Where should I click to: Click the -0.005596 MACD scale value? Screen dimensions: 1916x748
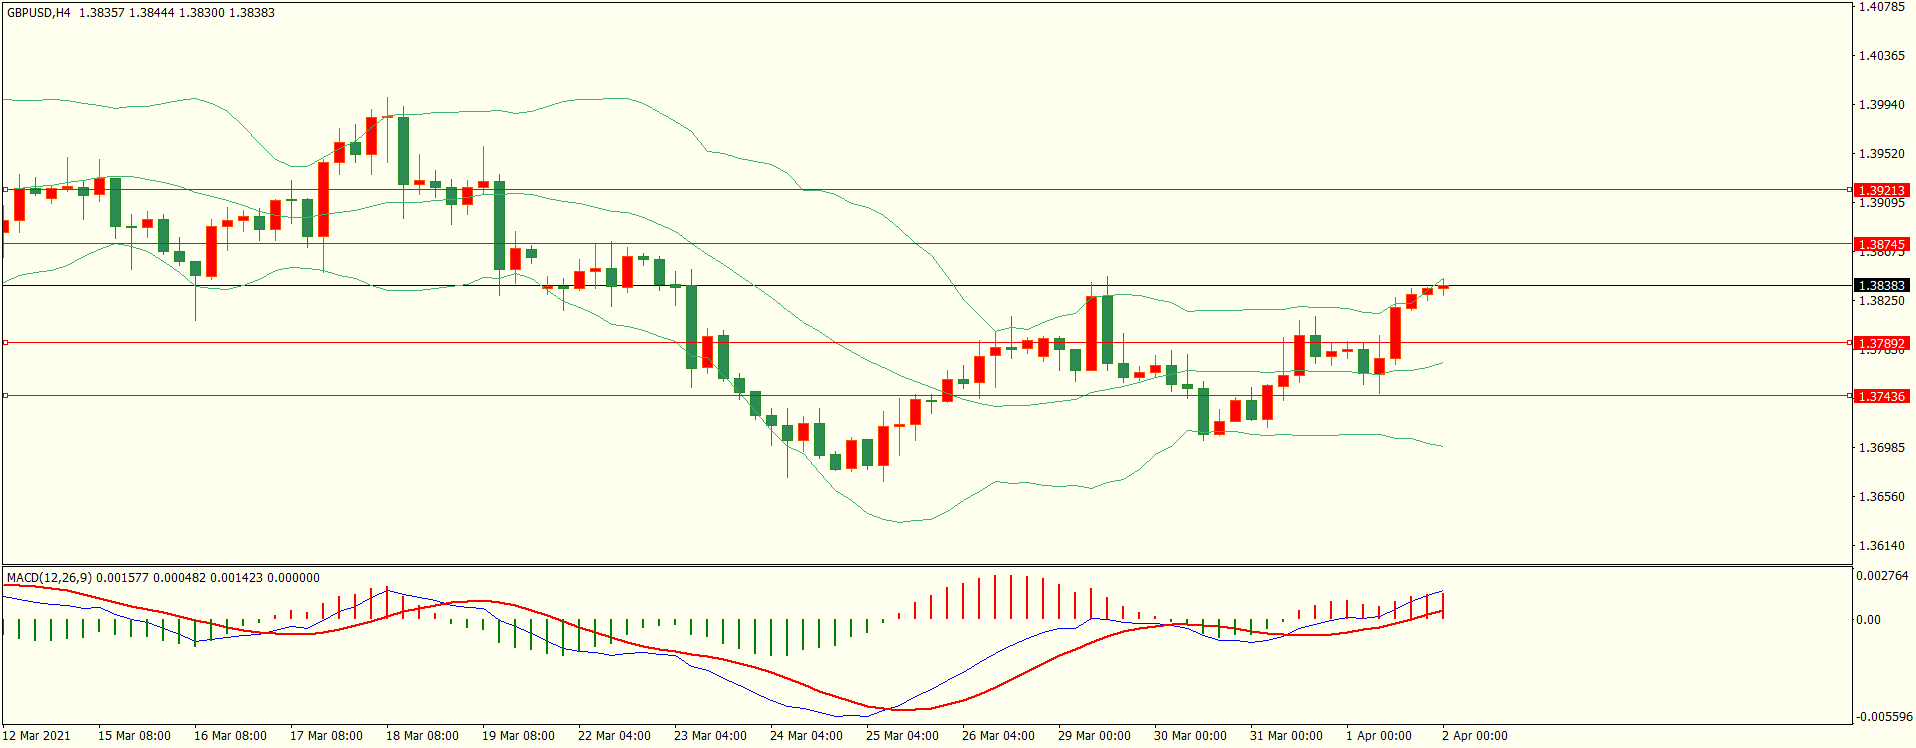click(1884, 717)
